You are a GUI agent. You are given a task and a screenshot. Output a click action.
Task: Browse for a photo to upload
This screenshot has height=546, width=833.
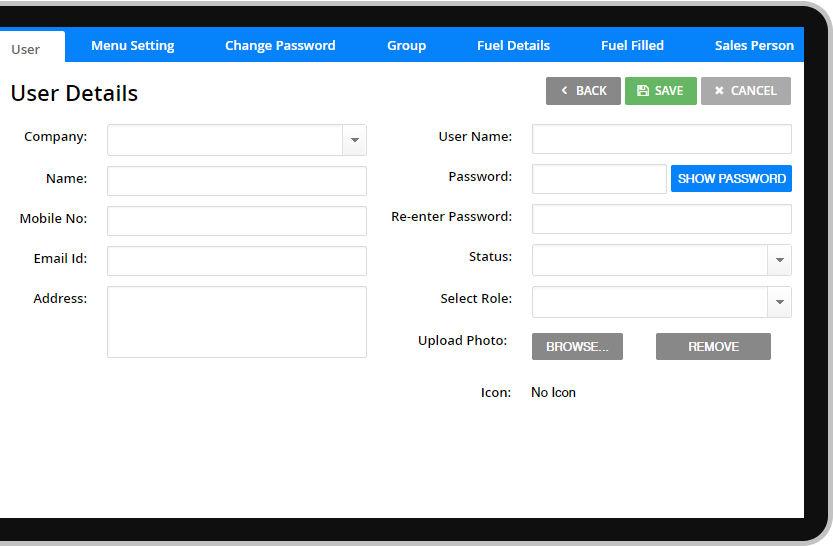click(577, 347)
